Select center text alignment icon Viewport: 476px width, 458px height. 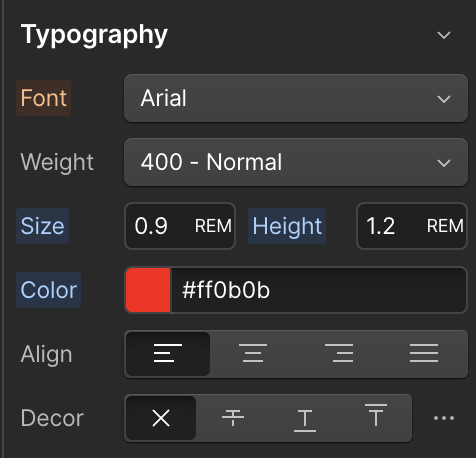pyautogui.click(x=253, y=353)
